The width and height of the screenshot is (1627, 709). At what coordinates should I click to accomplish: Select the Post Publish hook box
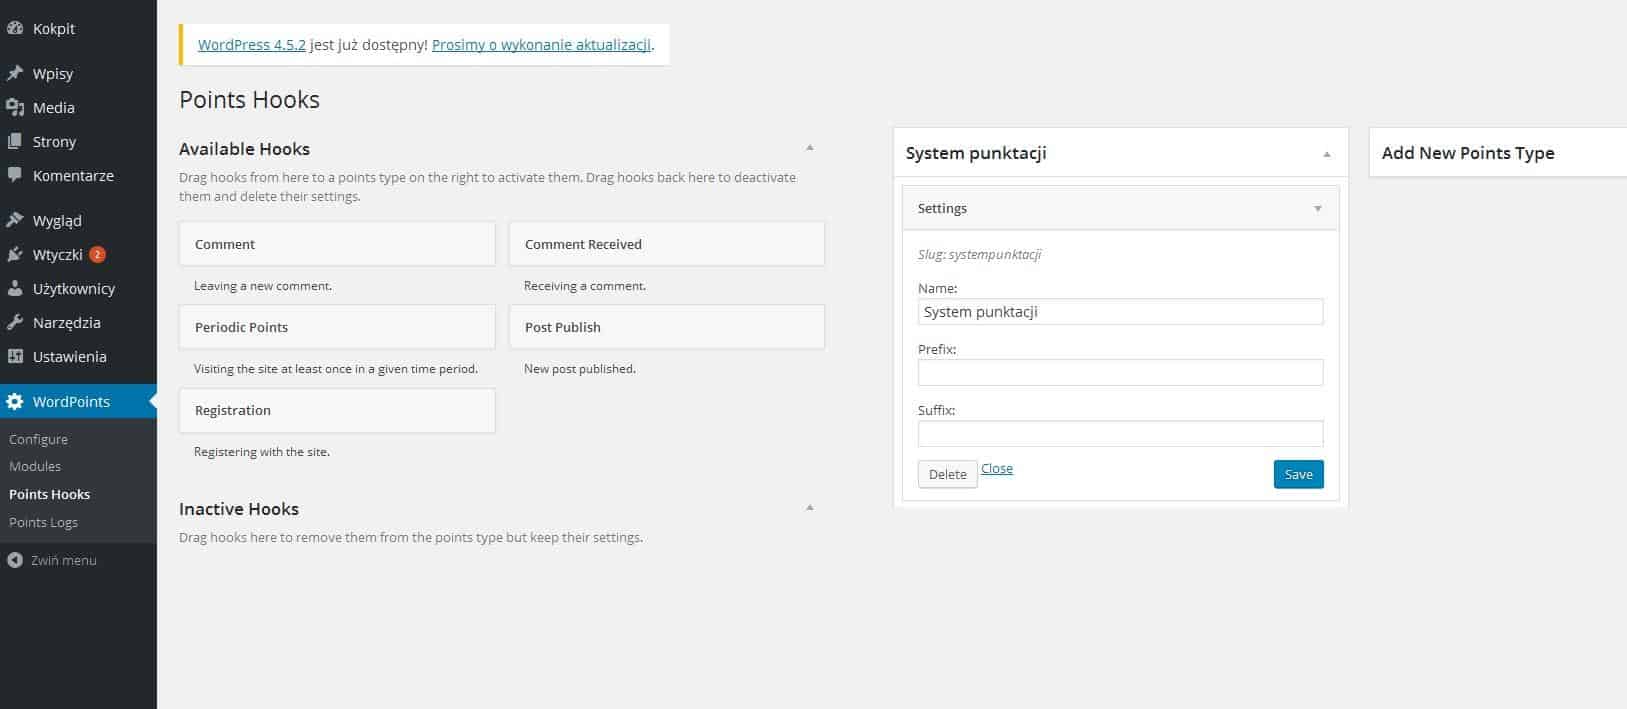tap(667, 327)
